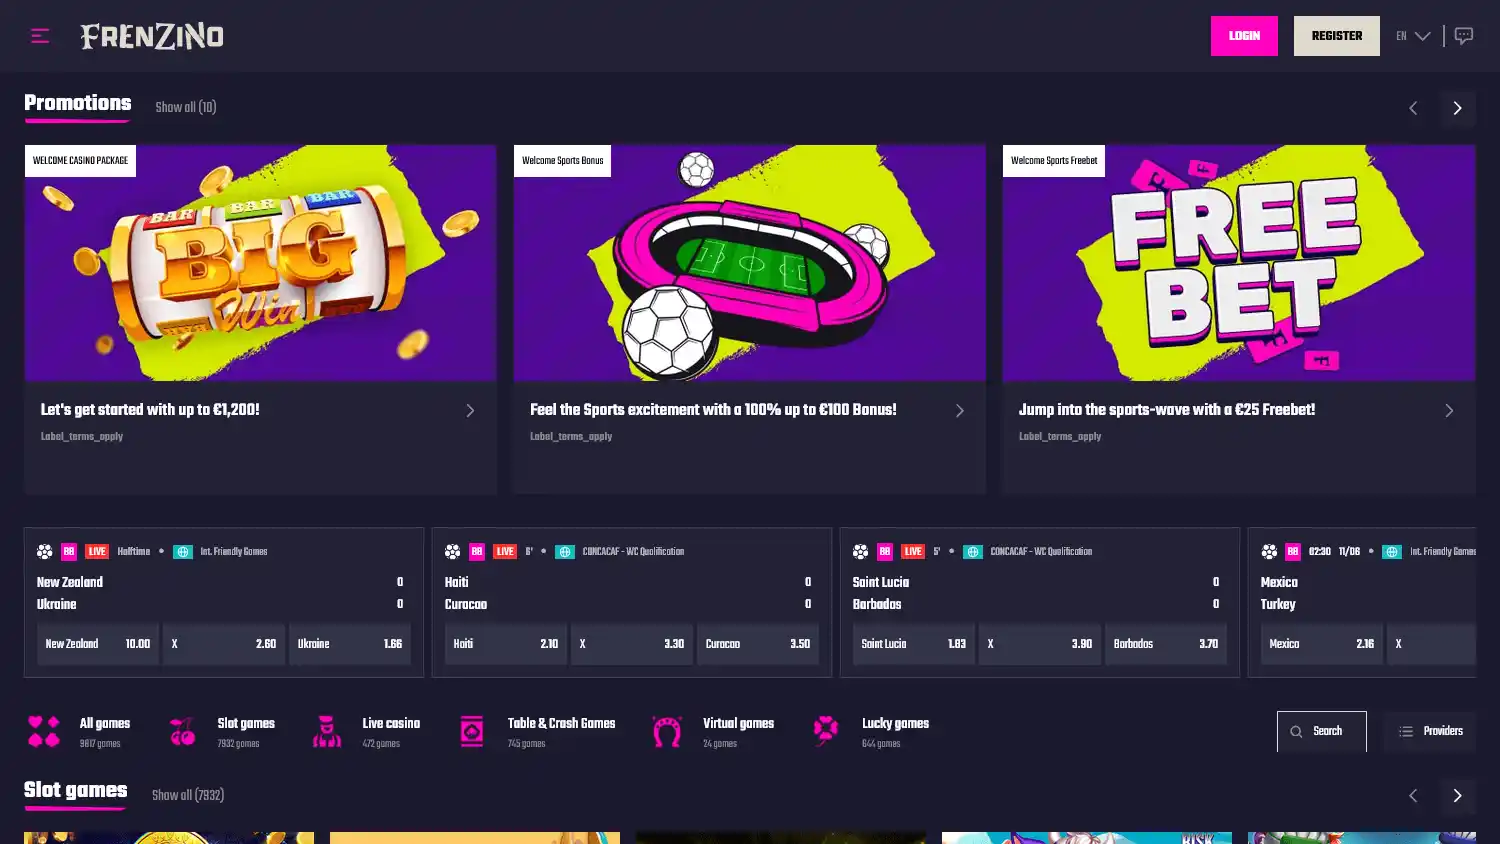Click LIVE badge in New Zealand match
The image size is (1500, 844).
[x=97, y=552]
